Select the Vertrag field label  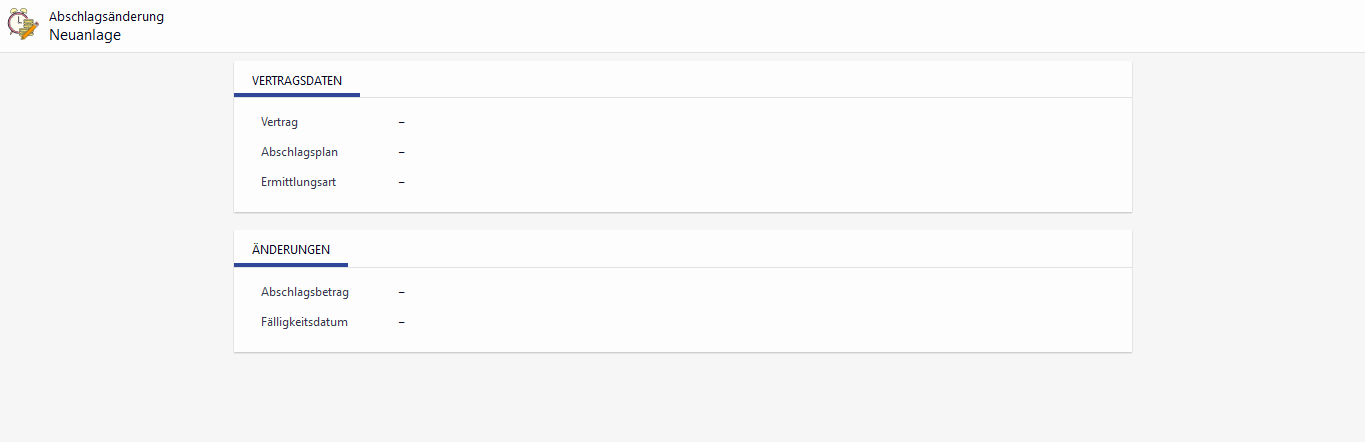[279, 122]
